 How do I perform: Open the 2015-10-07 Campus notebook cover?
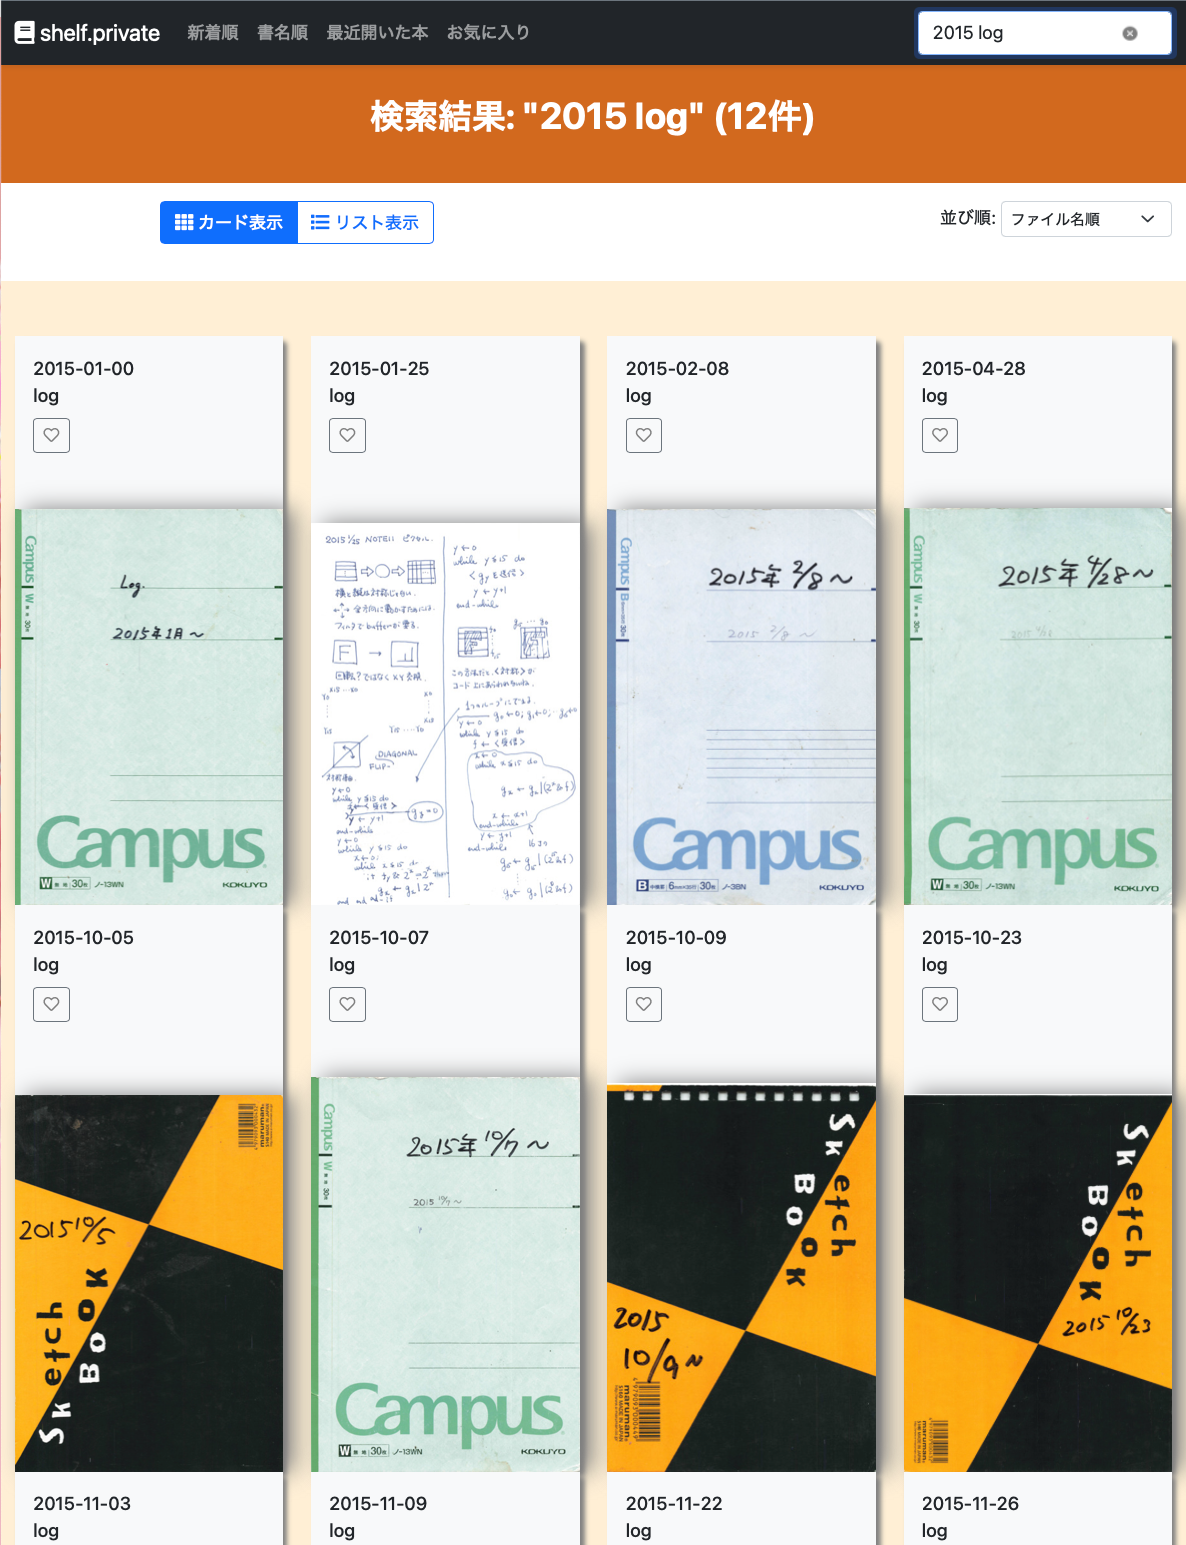445,1274
